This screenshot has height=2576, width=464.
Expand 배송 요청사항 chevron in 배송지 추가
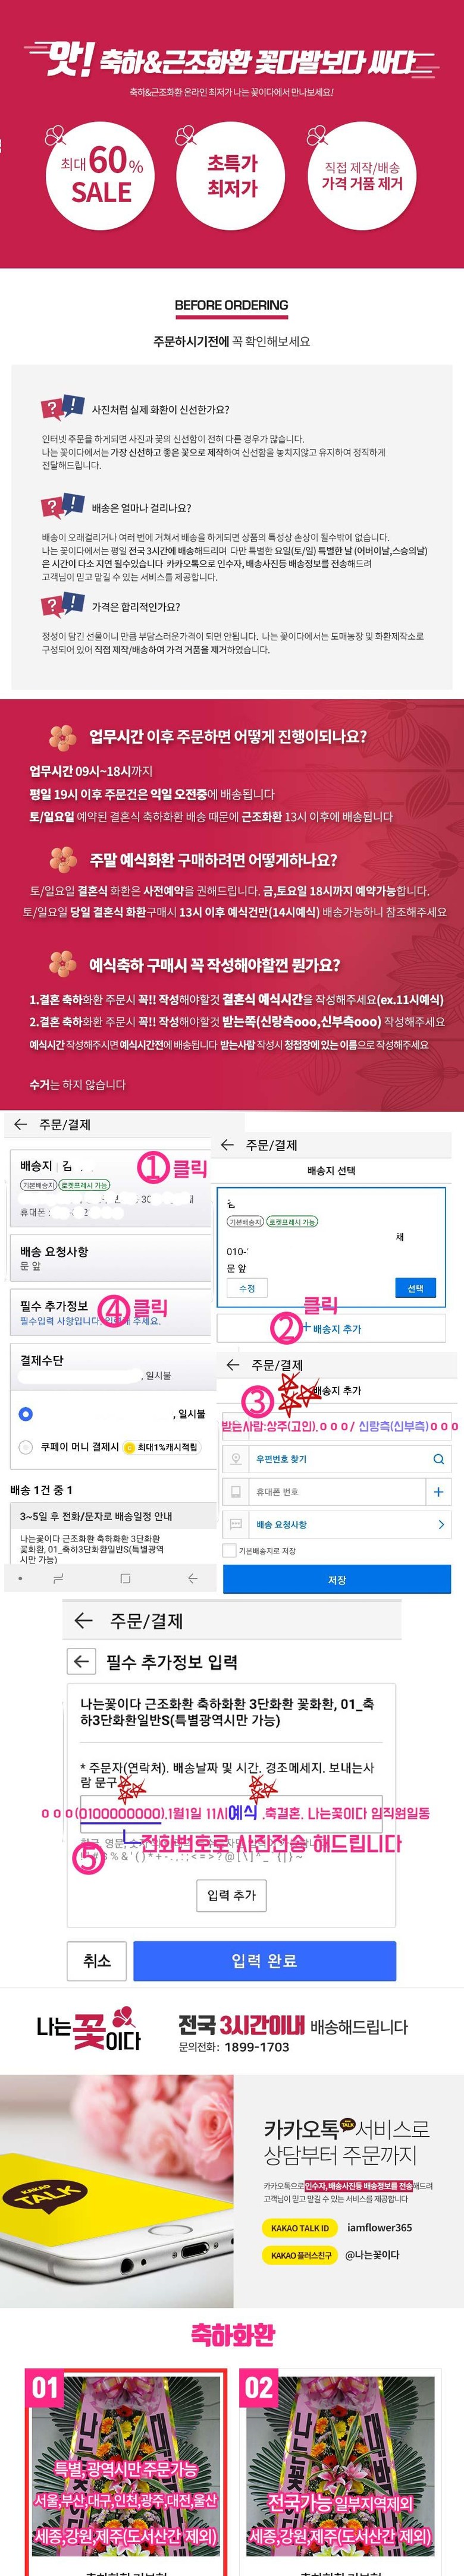coord(441,1524)
